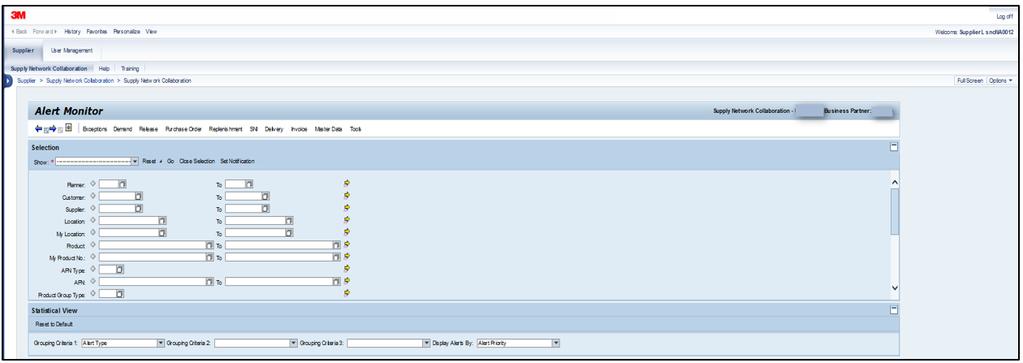Toggle the selection option diamond for Product
This screenshot has width=1023, height=363.
click(x=93, y=244)
